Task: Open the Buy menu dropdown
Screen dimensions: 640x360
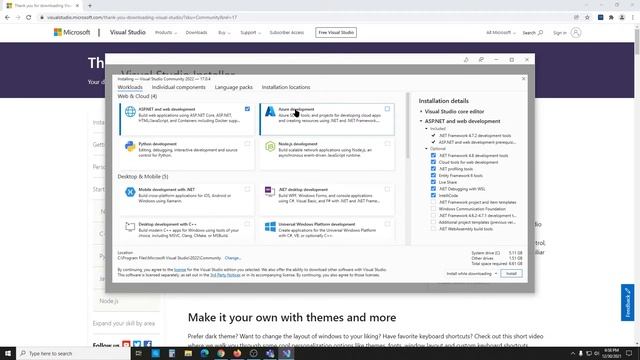Action: (224, 33)
